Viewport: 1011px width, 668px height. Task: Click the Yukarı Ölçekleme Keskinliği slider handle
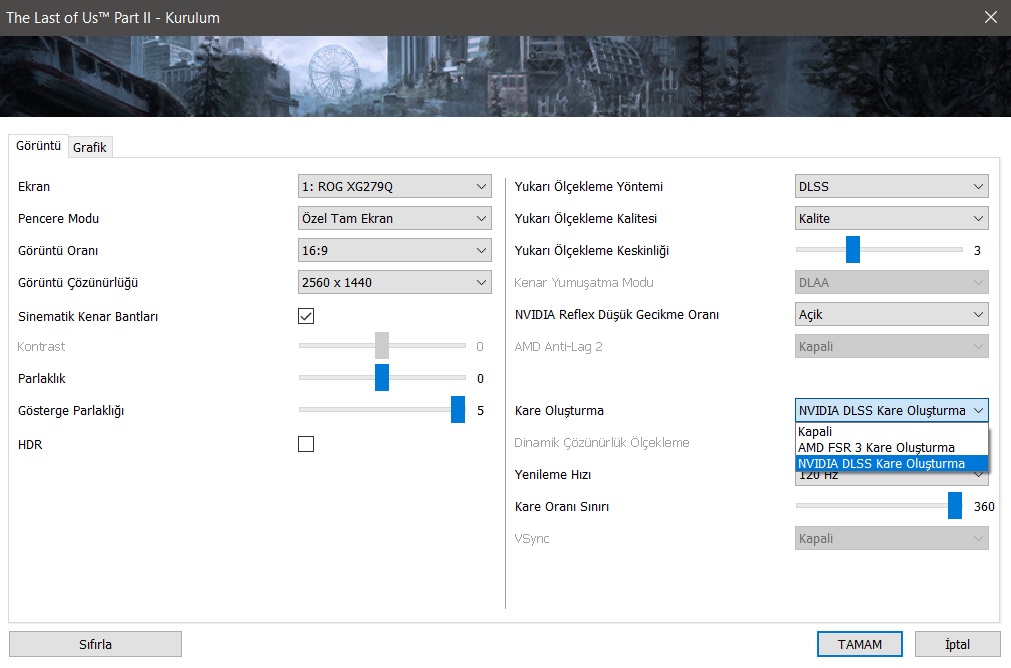coord(853,250)
